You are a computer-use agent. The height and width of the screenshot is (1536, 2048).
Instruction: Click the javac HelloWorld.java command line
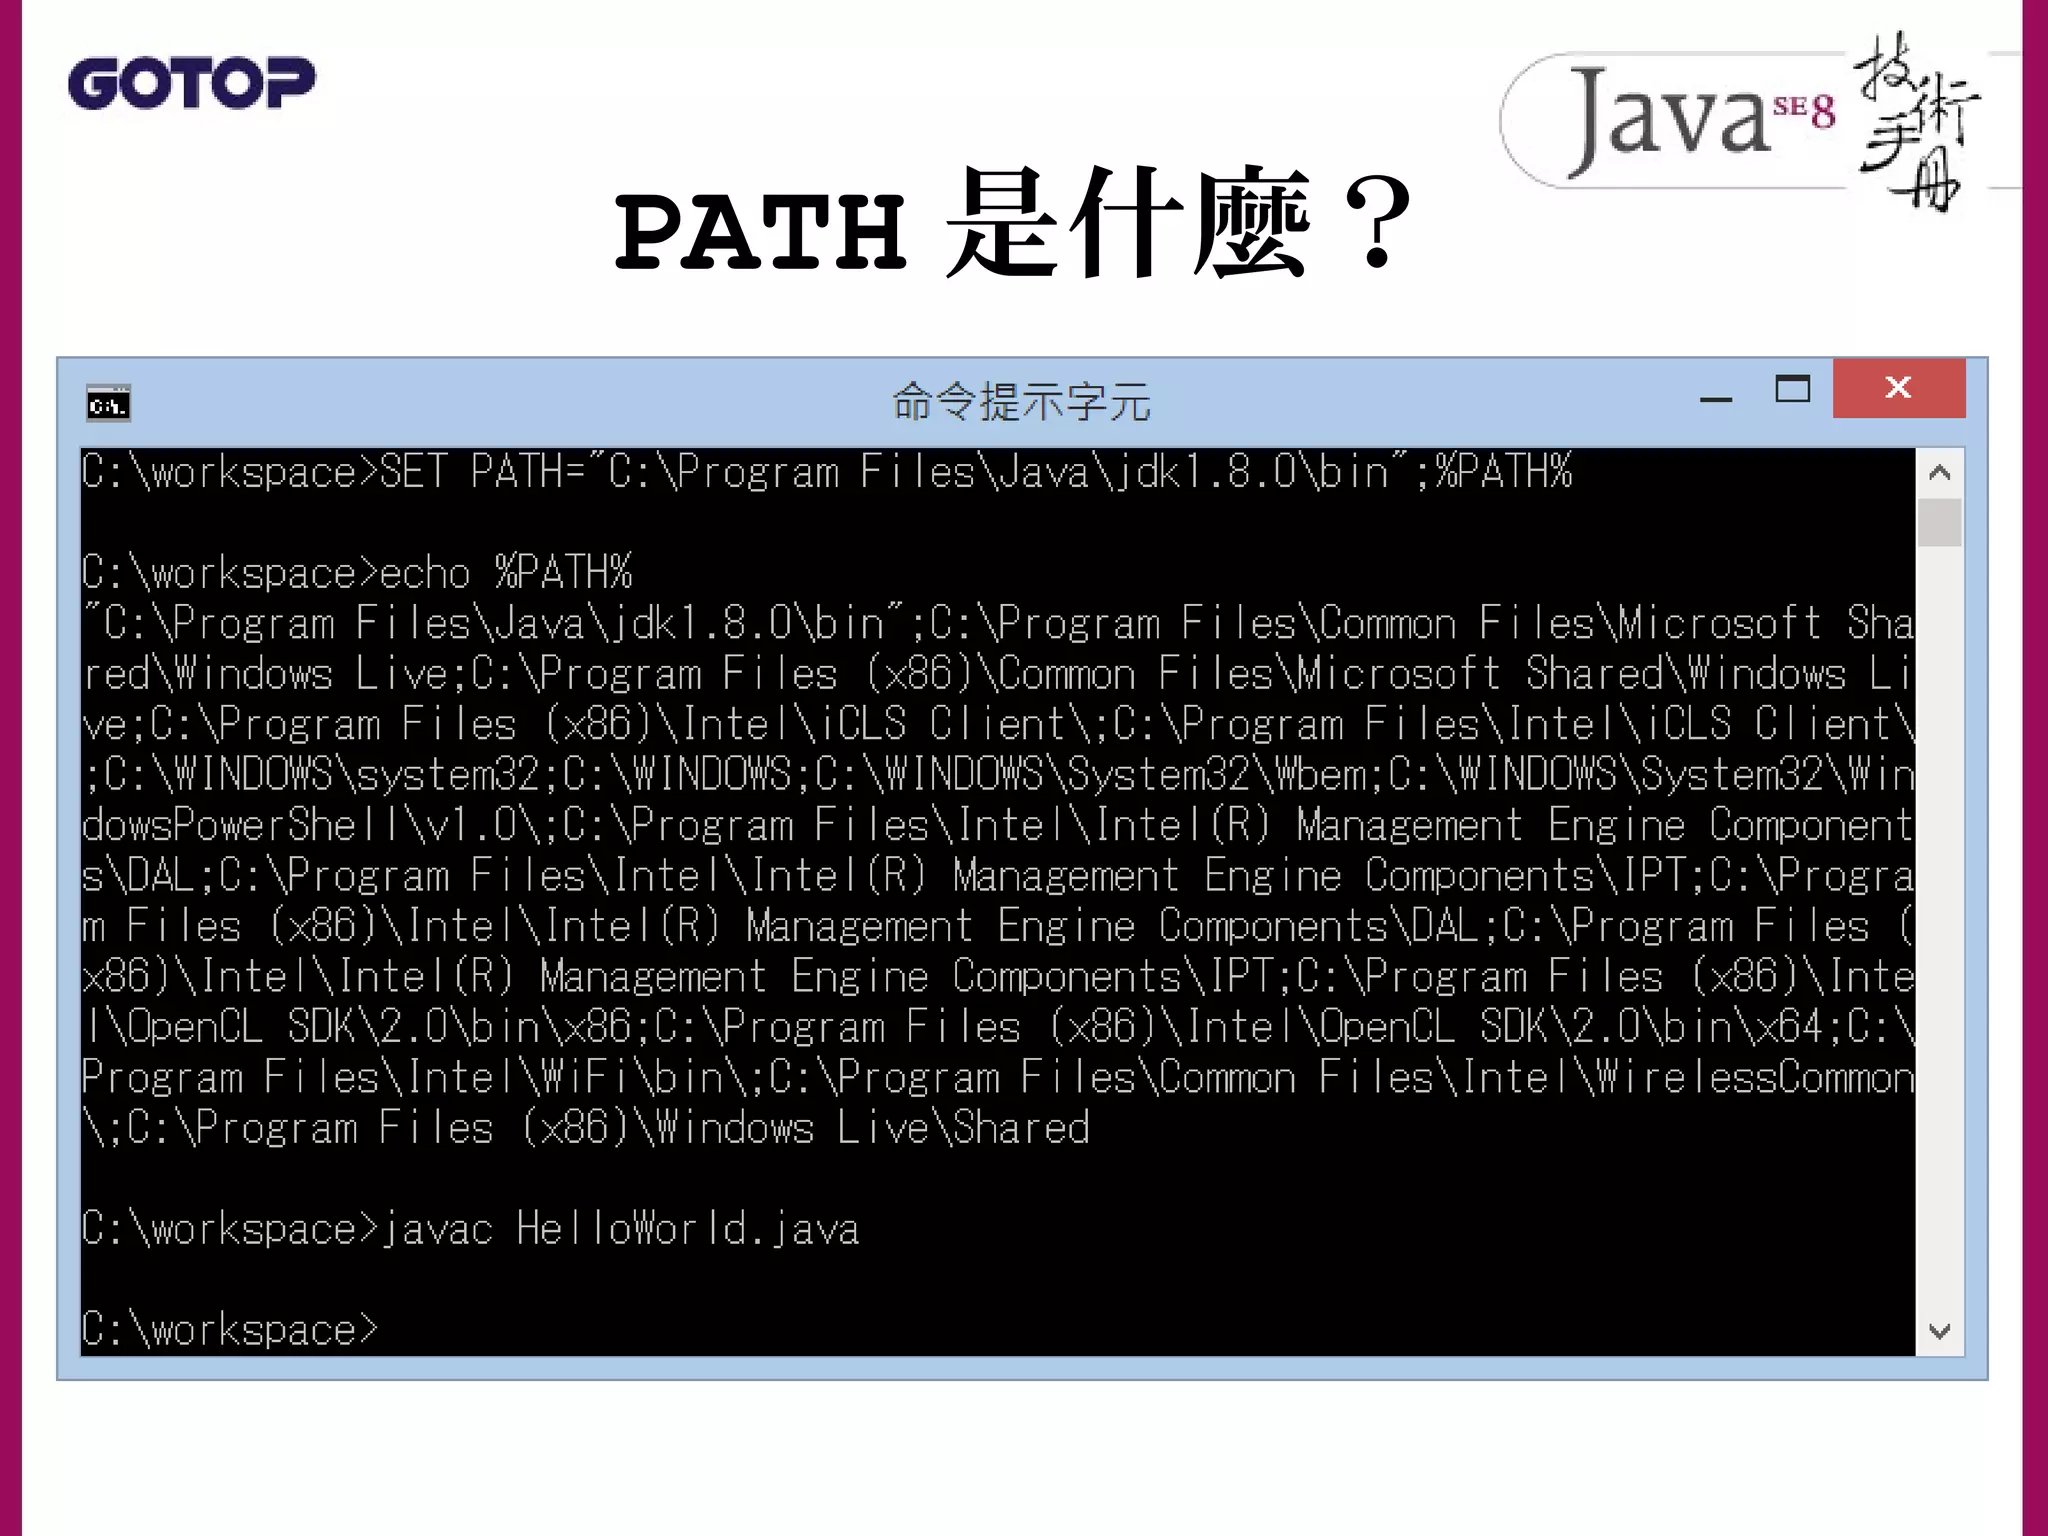[470, 1229]
